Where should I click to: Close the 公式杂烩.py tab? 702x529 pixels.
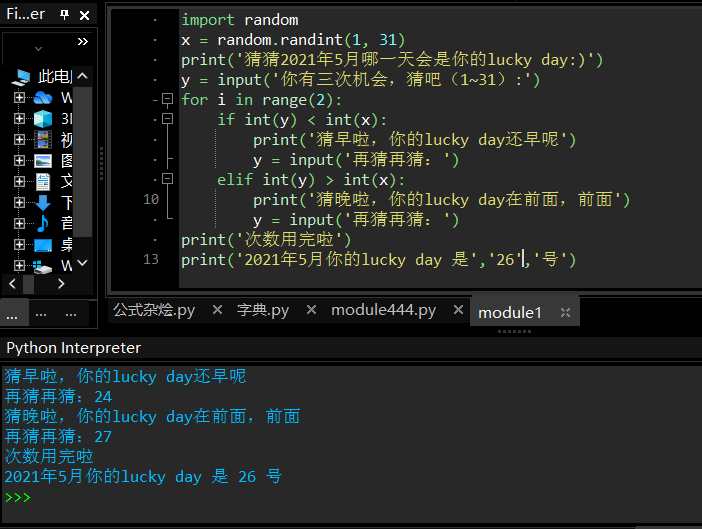(216, 311)
